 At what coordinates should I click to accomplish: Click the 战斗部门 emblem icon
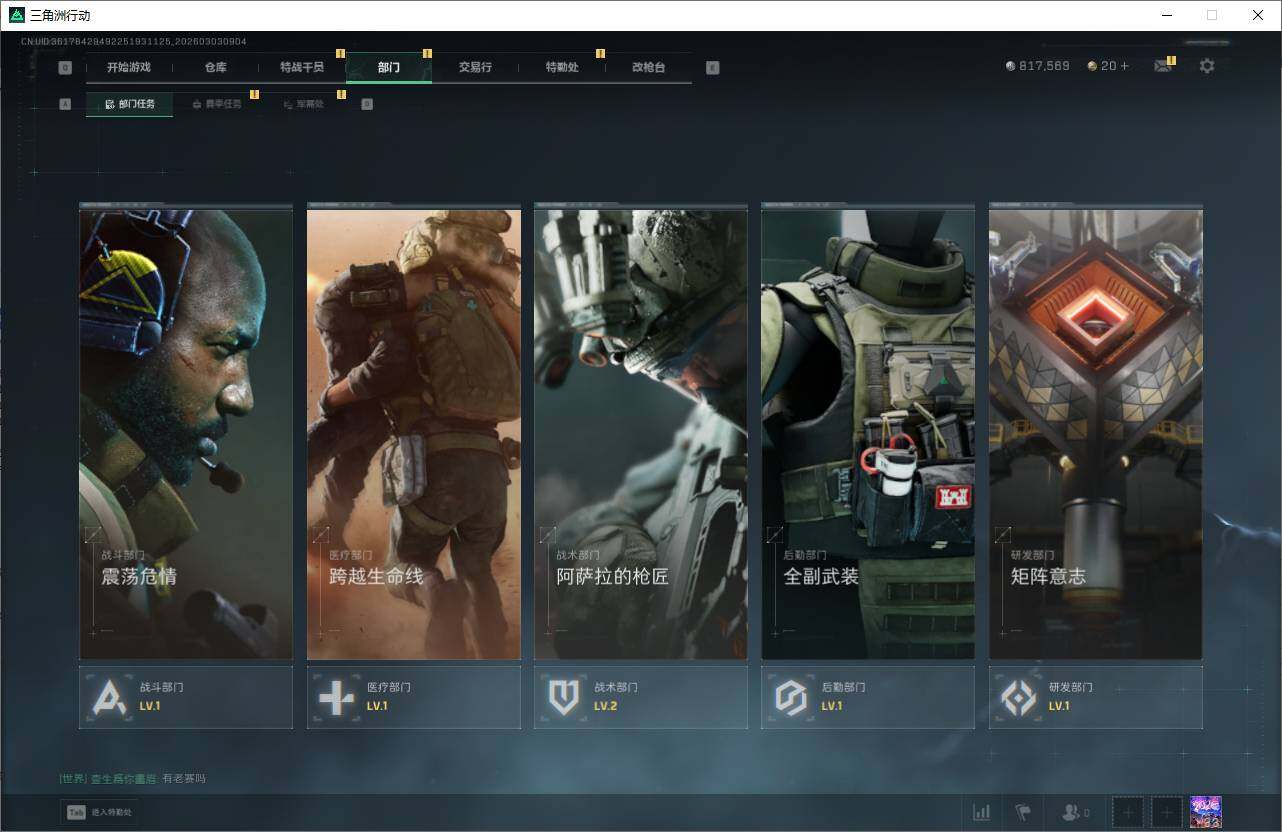[x=109, y=697]
